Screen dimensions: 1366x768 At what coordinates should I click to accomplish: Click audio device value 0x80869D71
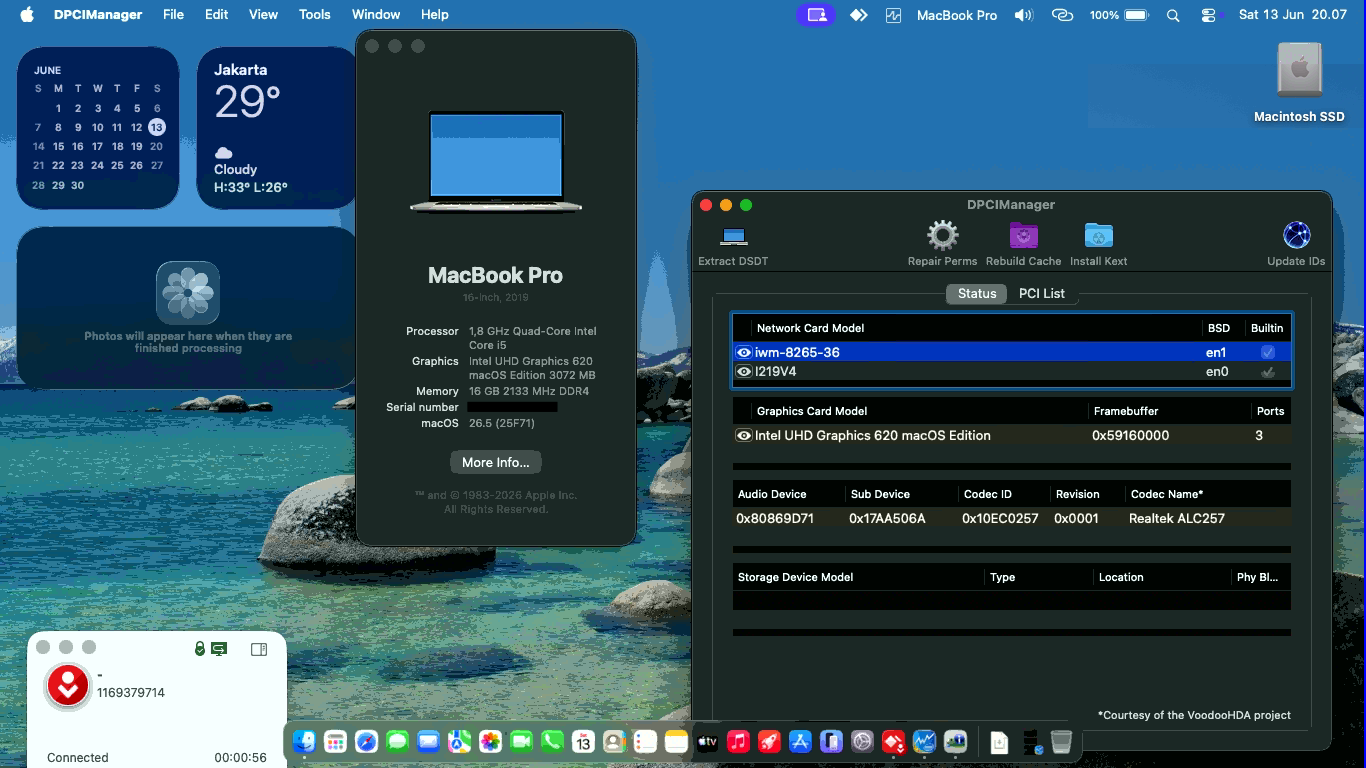[x=775, y=518]
